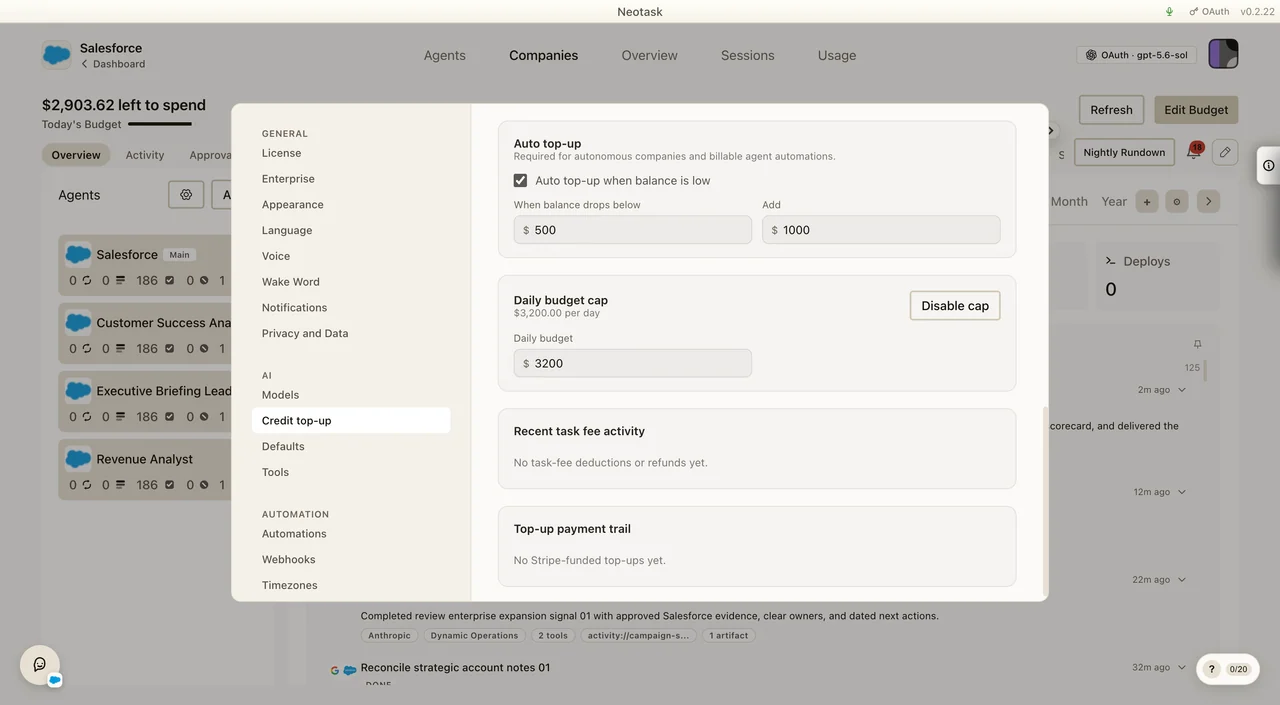Click the microphone icon in title bar

[x=1170, y=11]
